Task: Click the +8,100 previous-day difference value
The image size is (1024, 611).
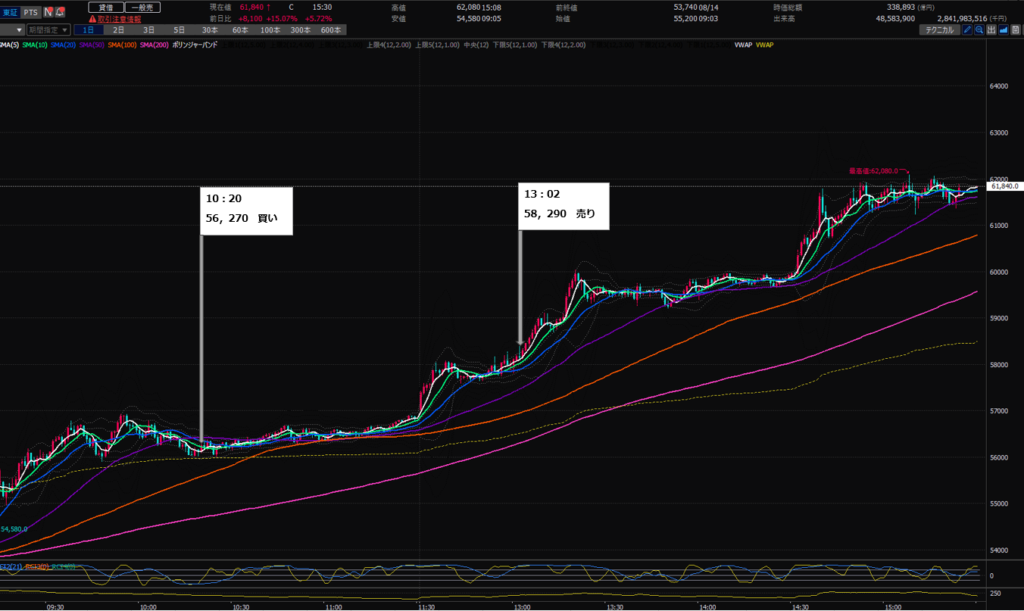Action: 250,19
